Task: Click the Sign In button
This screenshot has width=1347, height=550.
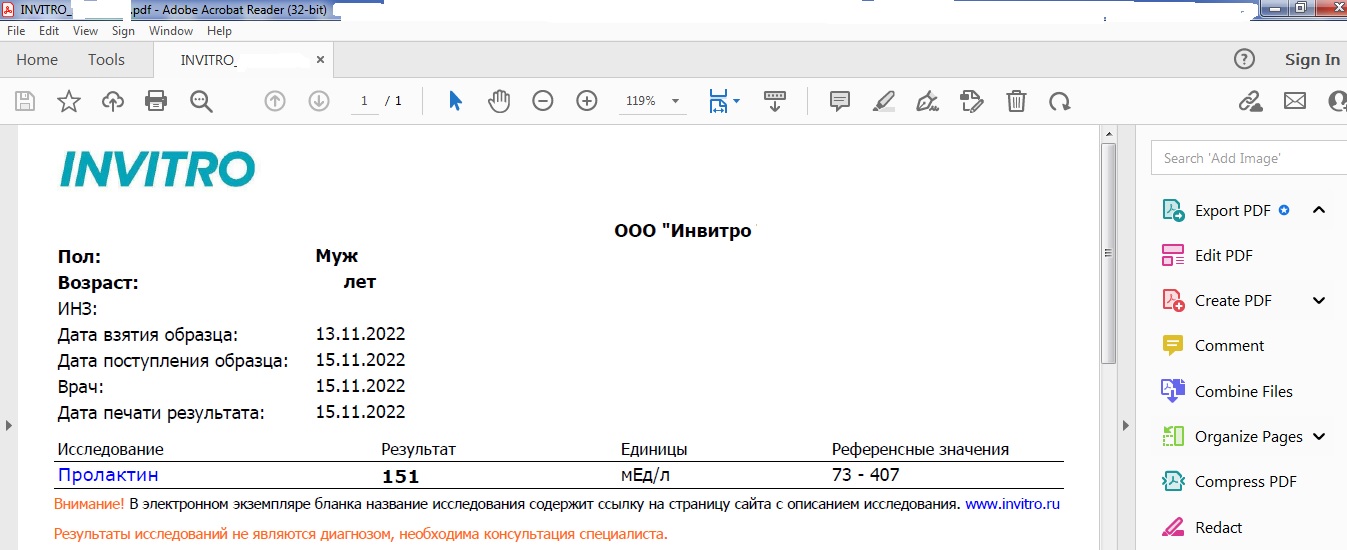Action: tap(1311, 60)
